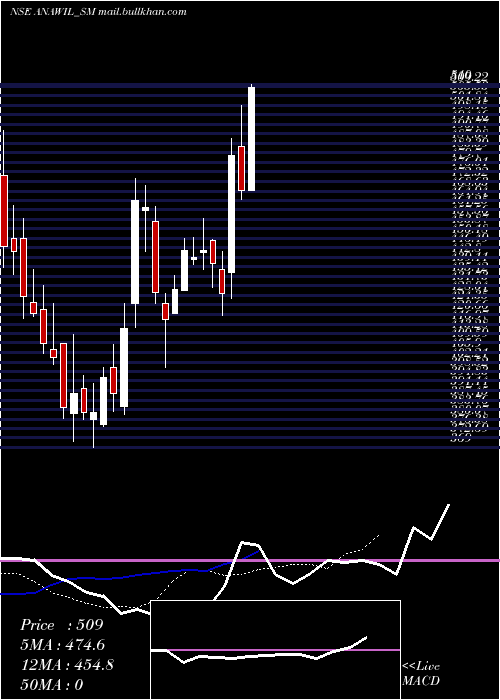Image resolution: width=500 pixels, height=700 pixels.
Task: Click the <<Live MACD label
Action: click(421, 673)
